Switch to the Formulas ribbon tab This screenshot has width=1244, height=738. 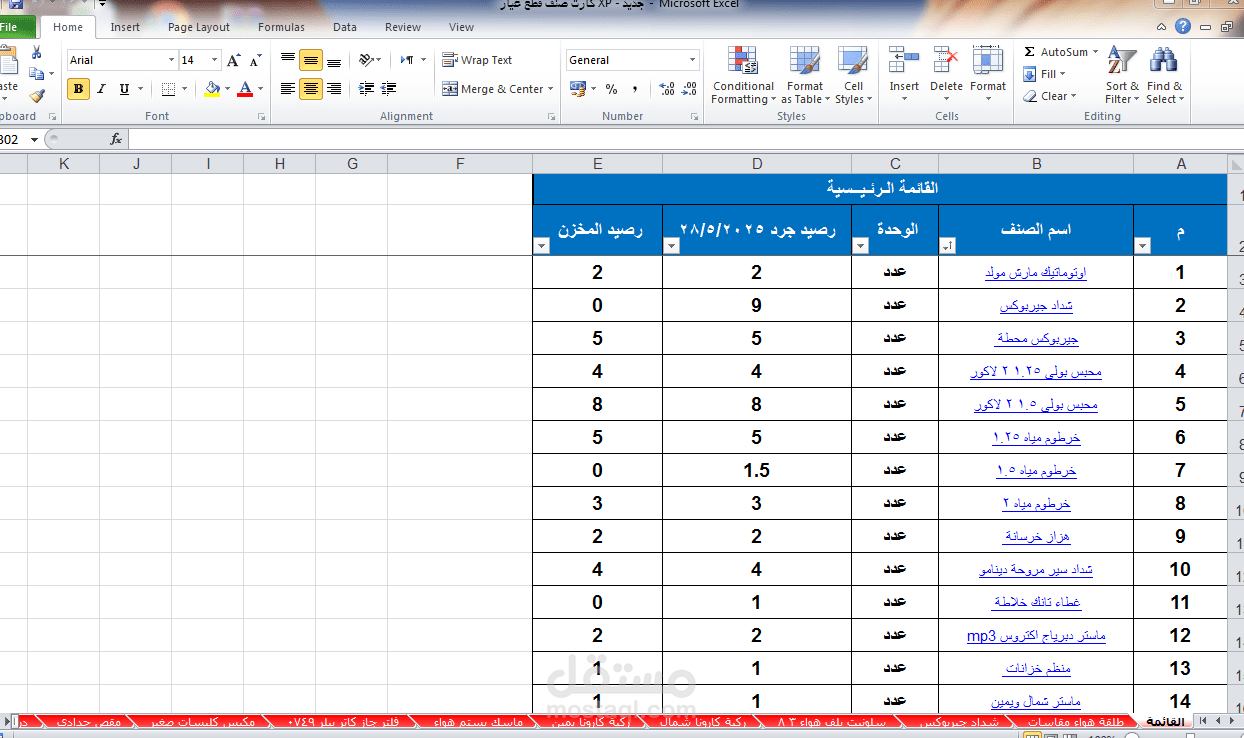[x=281, y=27]
